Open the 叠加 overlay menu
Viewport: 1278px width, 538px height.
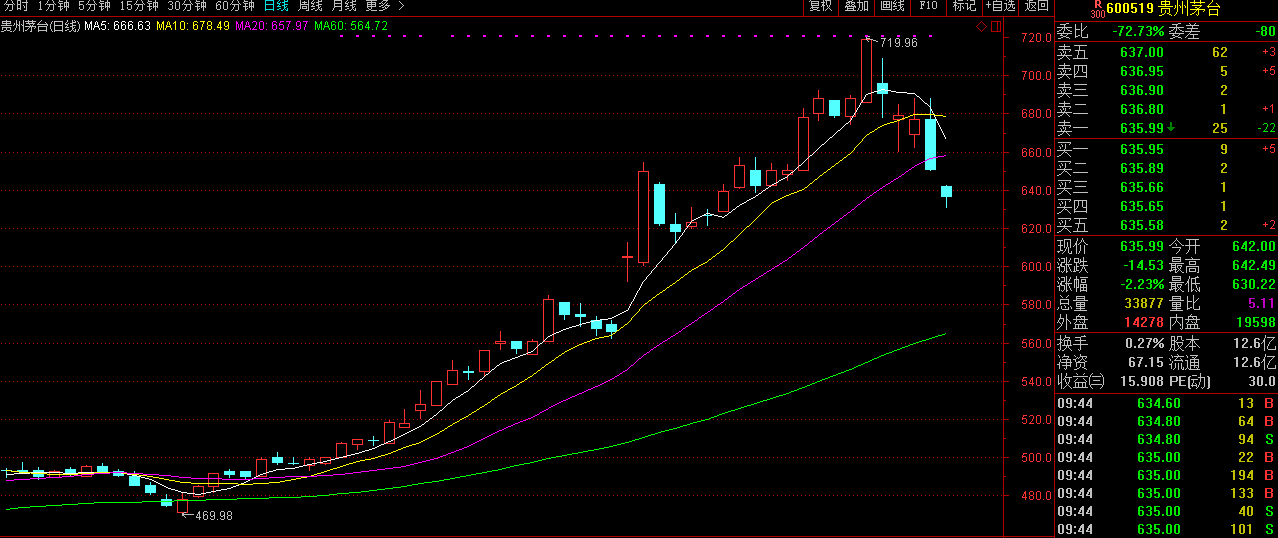[856, 6]
